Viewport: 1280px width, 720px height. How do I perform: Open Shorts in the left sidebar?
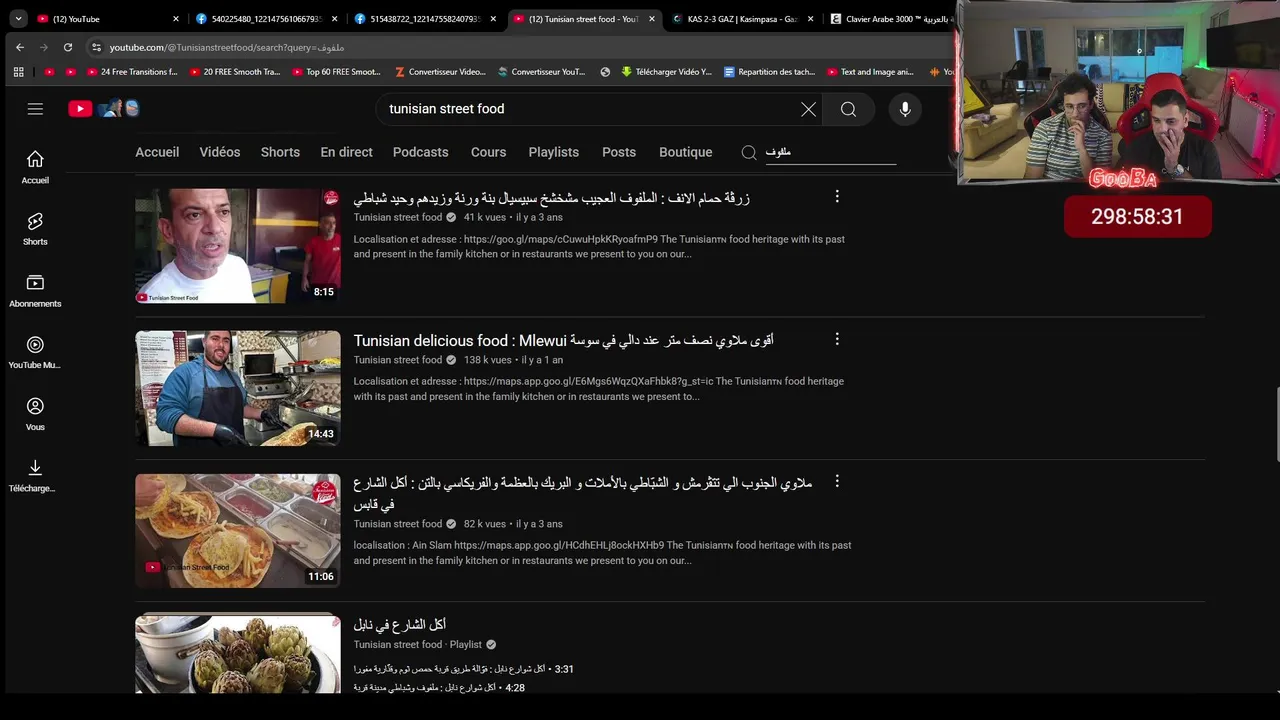[35, 229]
